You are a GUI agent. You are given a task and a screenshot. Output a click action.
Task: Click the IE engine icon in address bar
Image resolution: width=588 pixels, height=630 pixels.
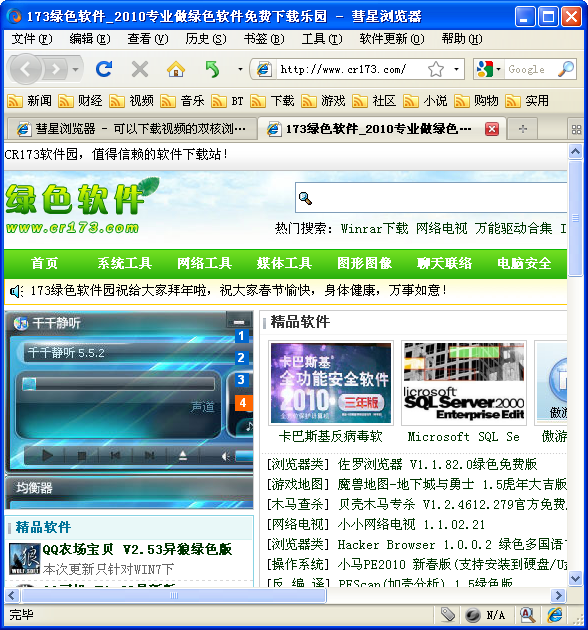[264, 70]
